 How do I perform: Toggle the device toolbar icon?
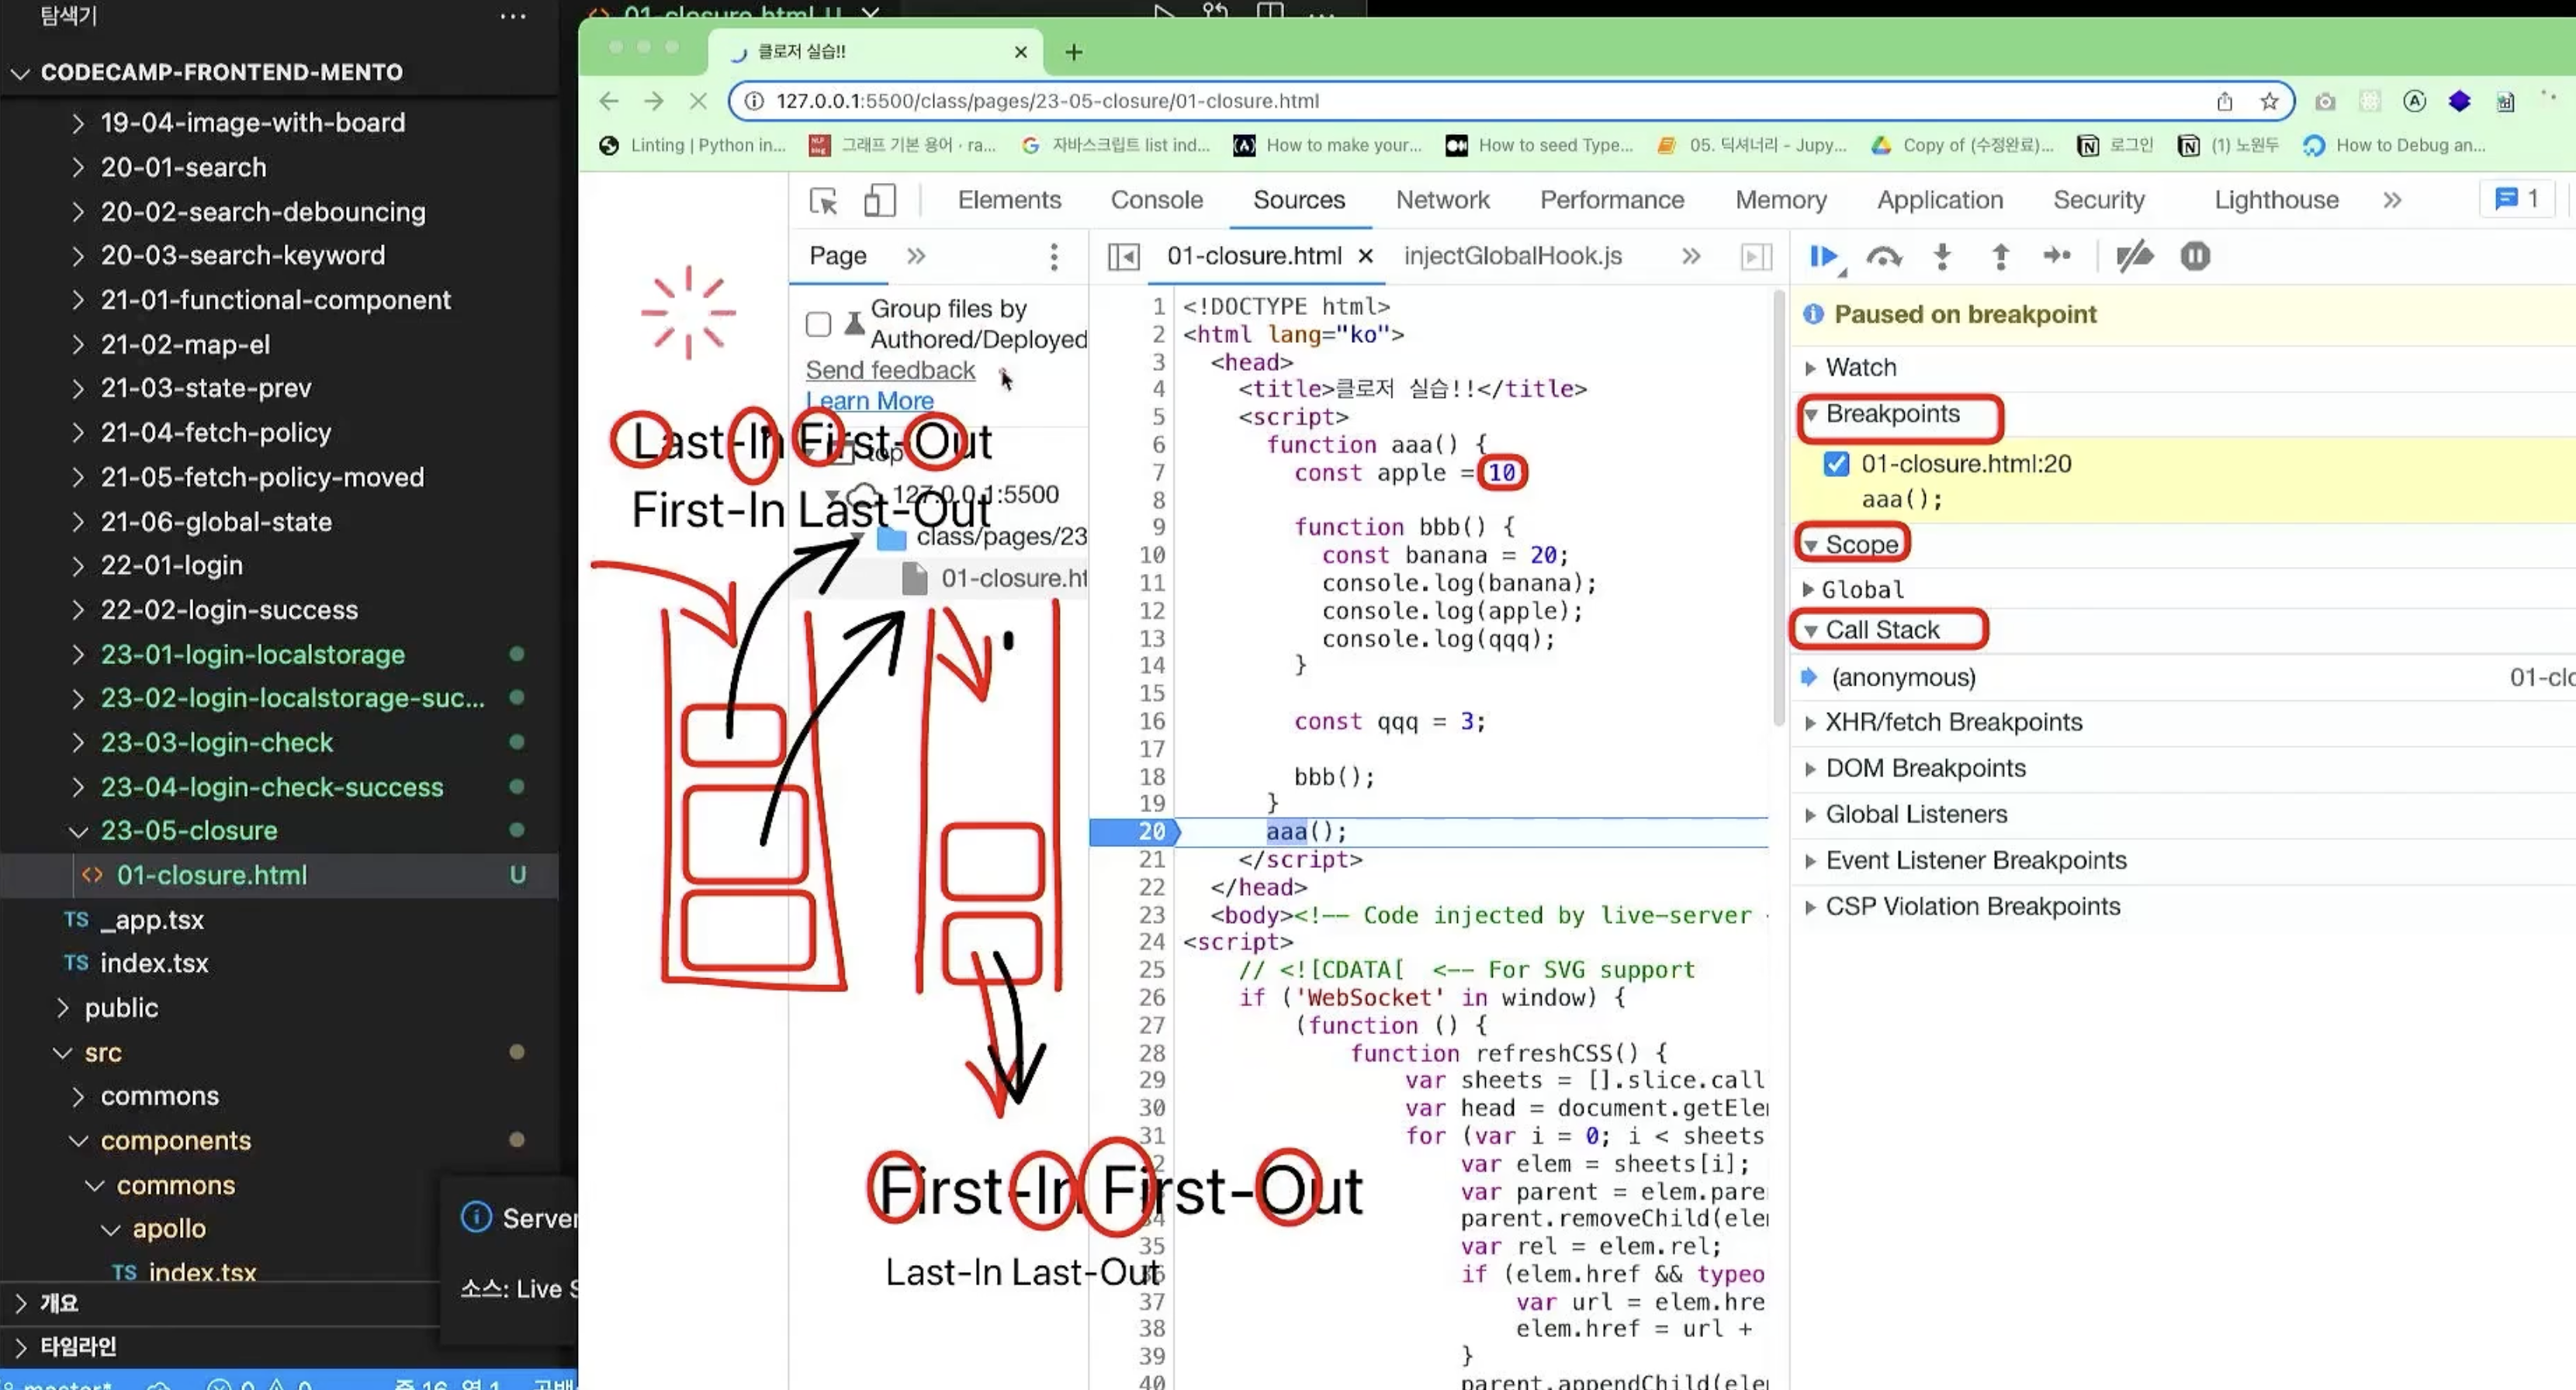point(879,201)
